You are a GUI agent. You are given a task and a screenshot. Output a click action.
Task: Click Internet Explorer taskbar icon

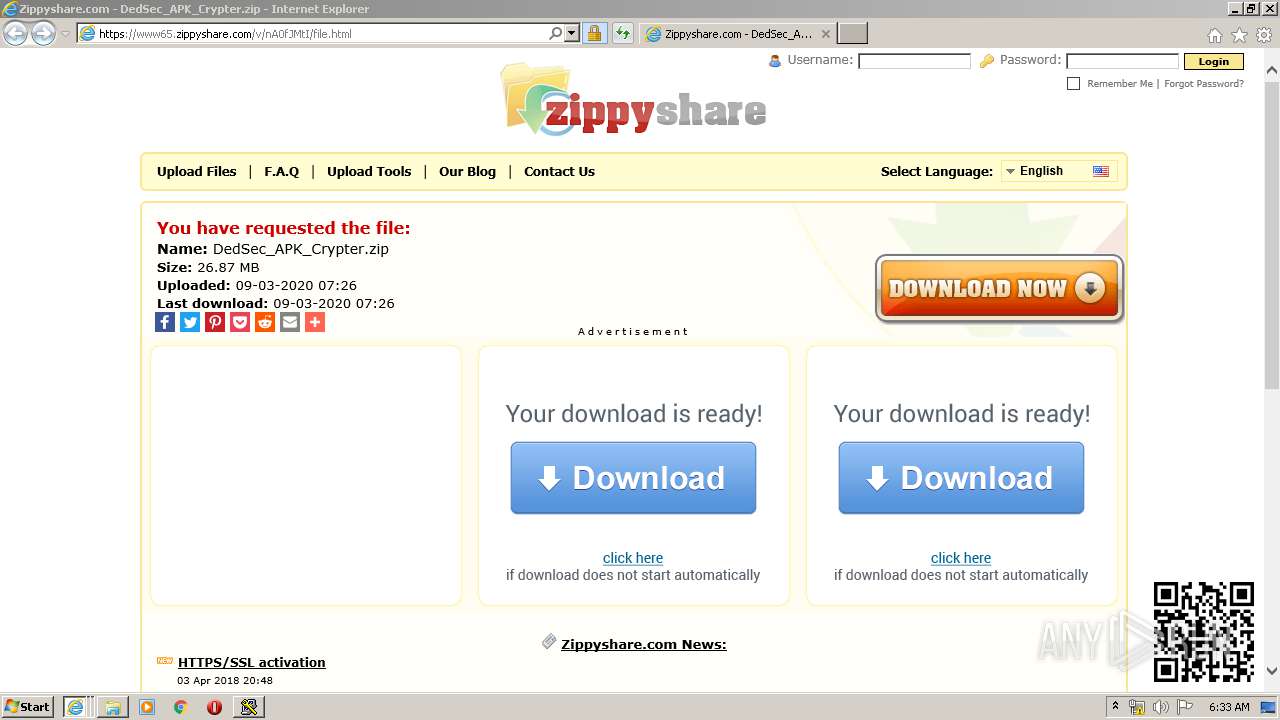tap(75, 707)
